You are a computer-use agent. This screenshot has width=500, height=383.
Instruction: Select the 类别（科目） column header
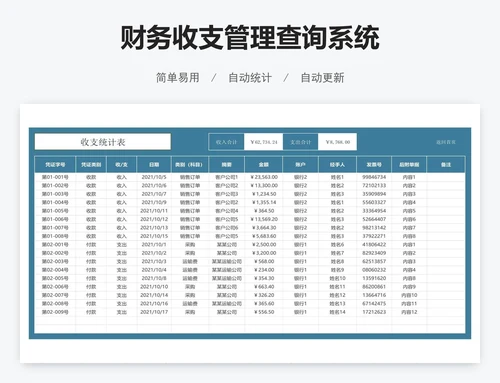click(190, 164)
